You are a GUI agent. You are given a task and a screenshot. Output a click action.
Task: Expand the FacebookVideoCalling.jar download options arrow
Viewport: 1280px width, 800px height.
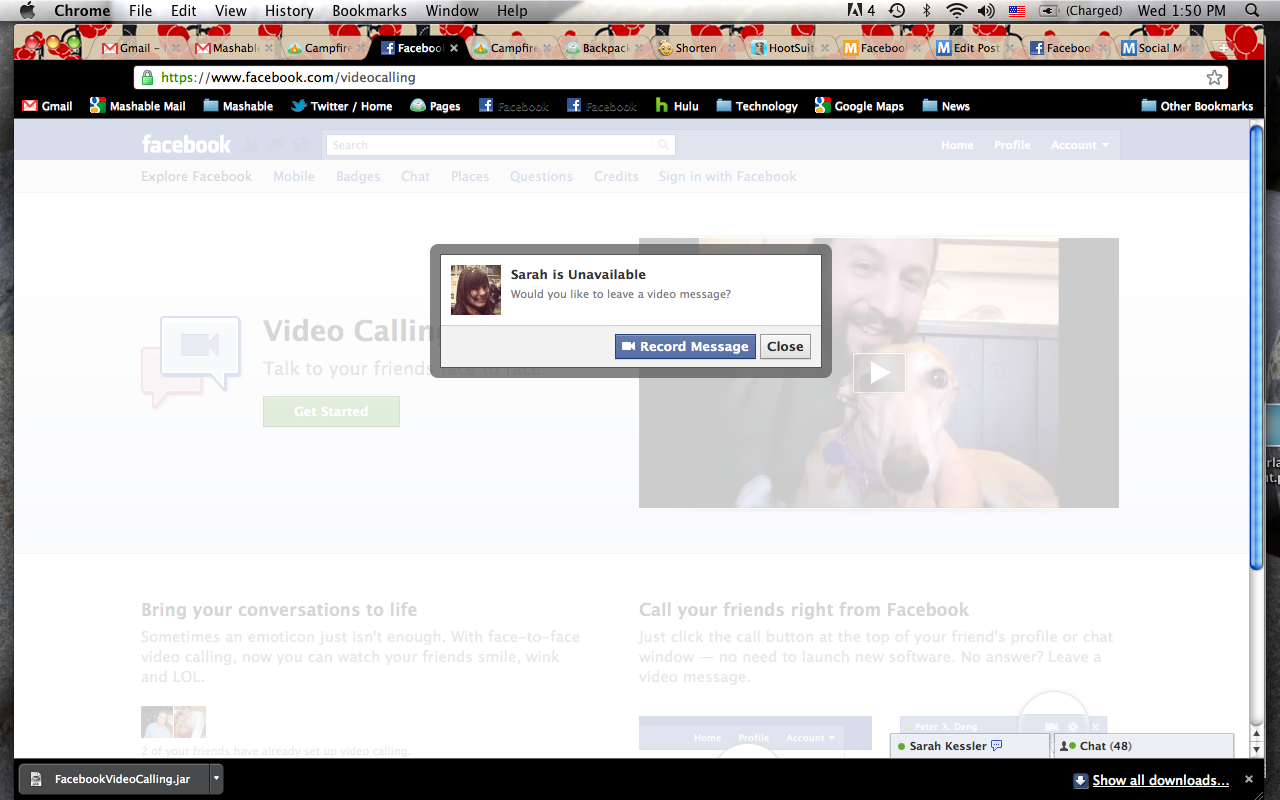(x=216, y=779)
